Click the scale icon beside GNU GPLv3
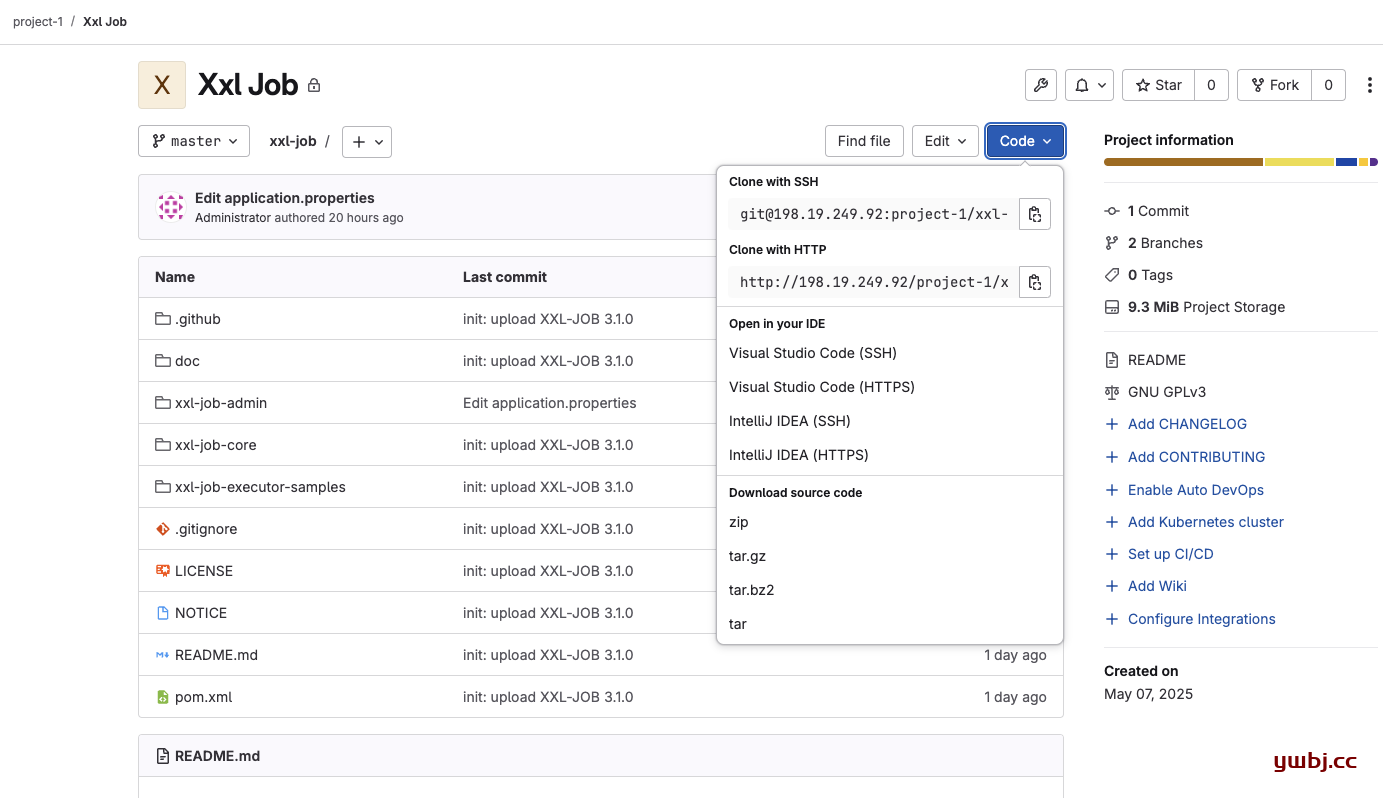Screen dimensions: 1383x798 pyautogui.click(x=1112, y=392)
